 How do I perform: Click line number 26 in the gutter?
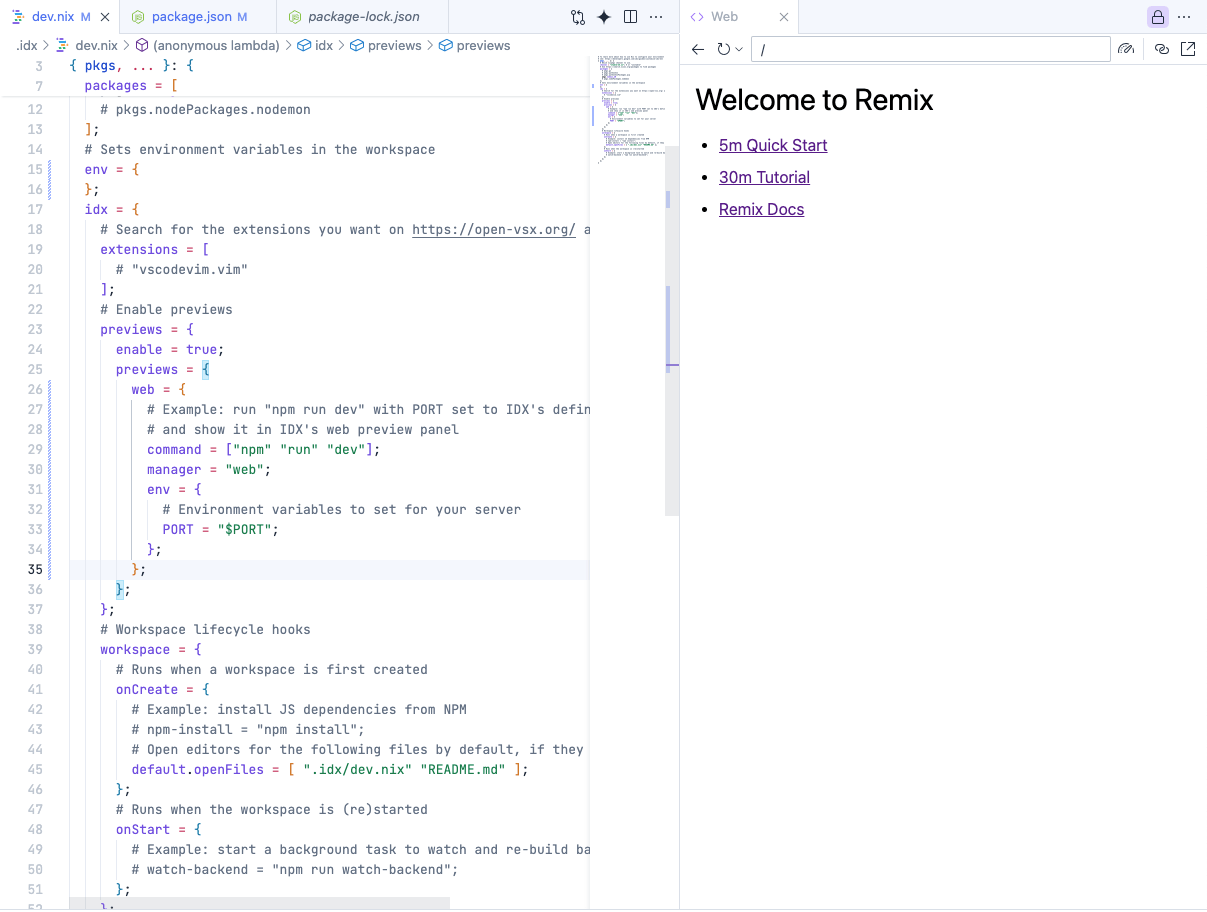click(x=35, y=389)
